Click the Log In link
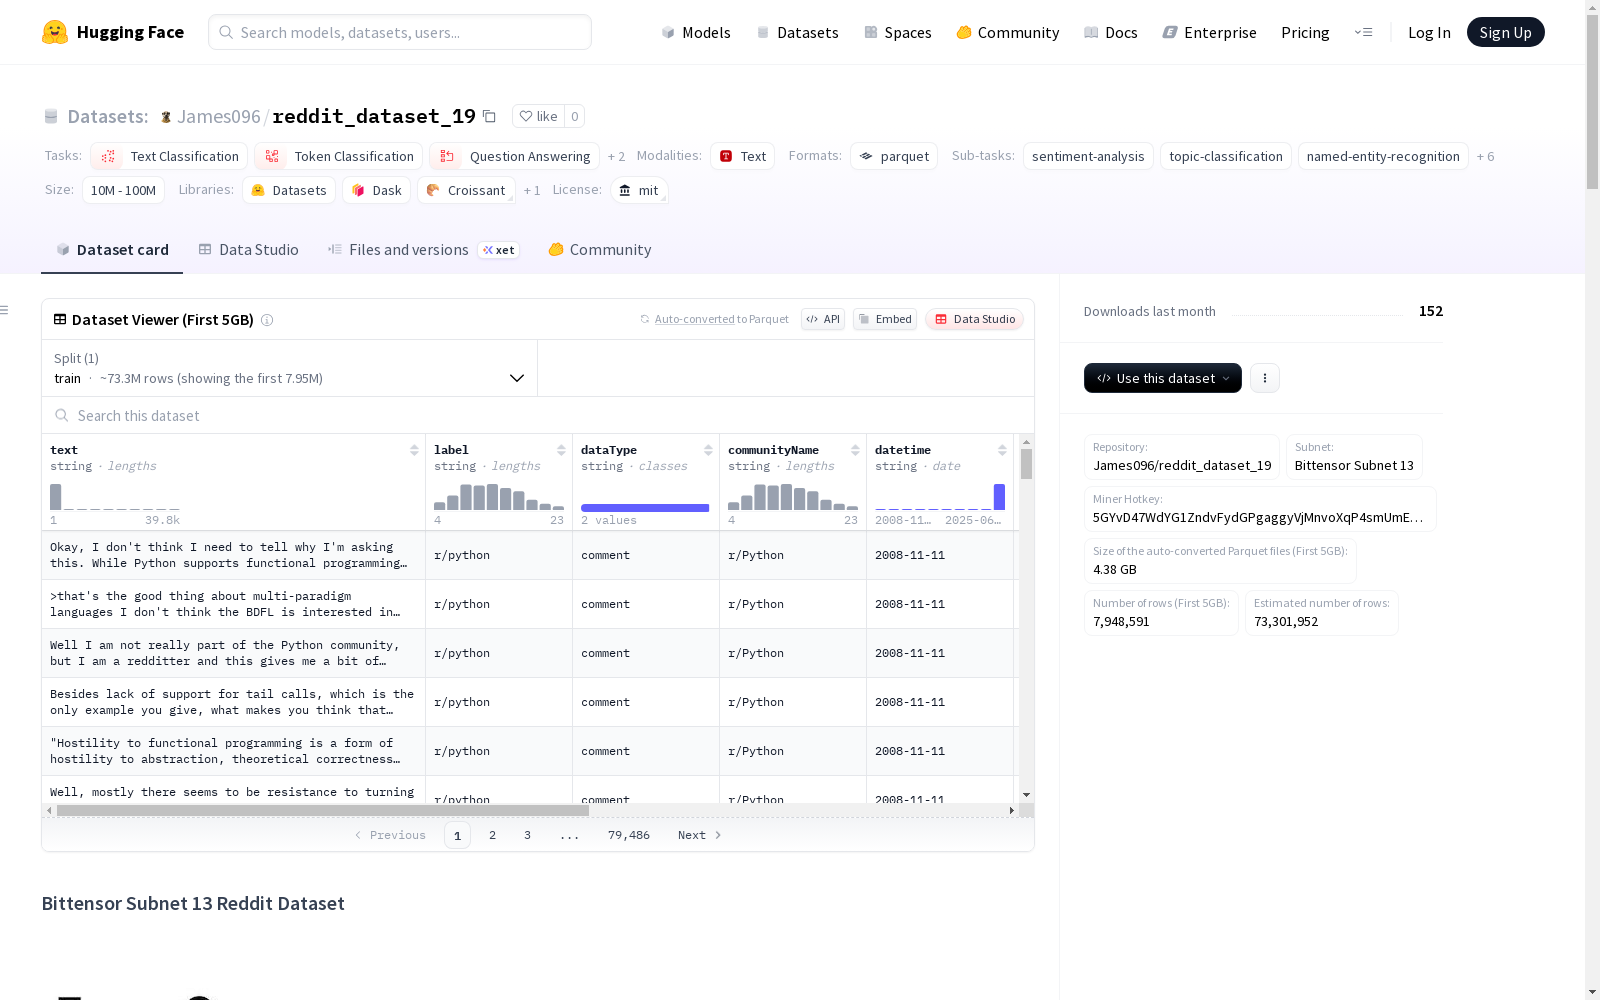The width and height of the screenshot is (1600, 1000). coord(1429,32)
